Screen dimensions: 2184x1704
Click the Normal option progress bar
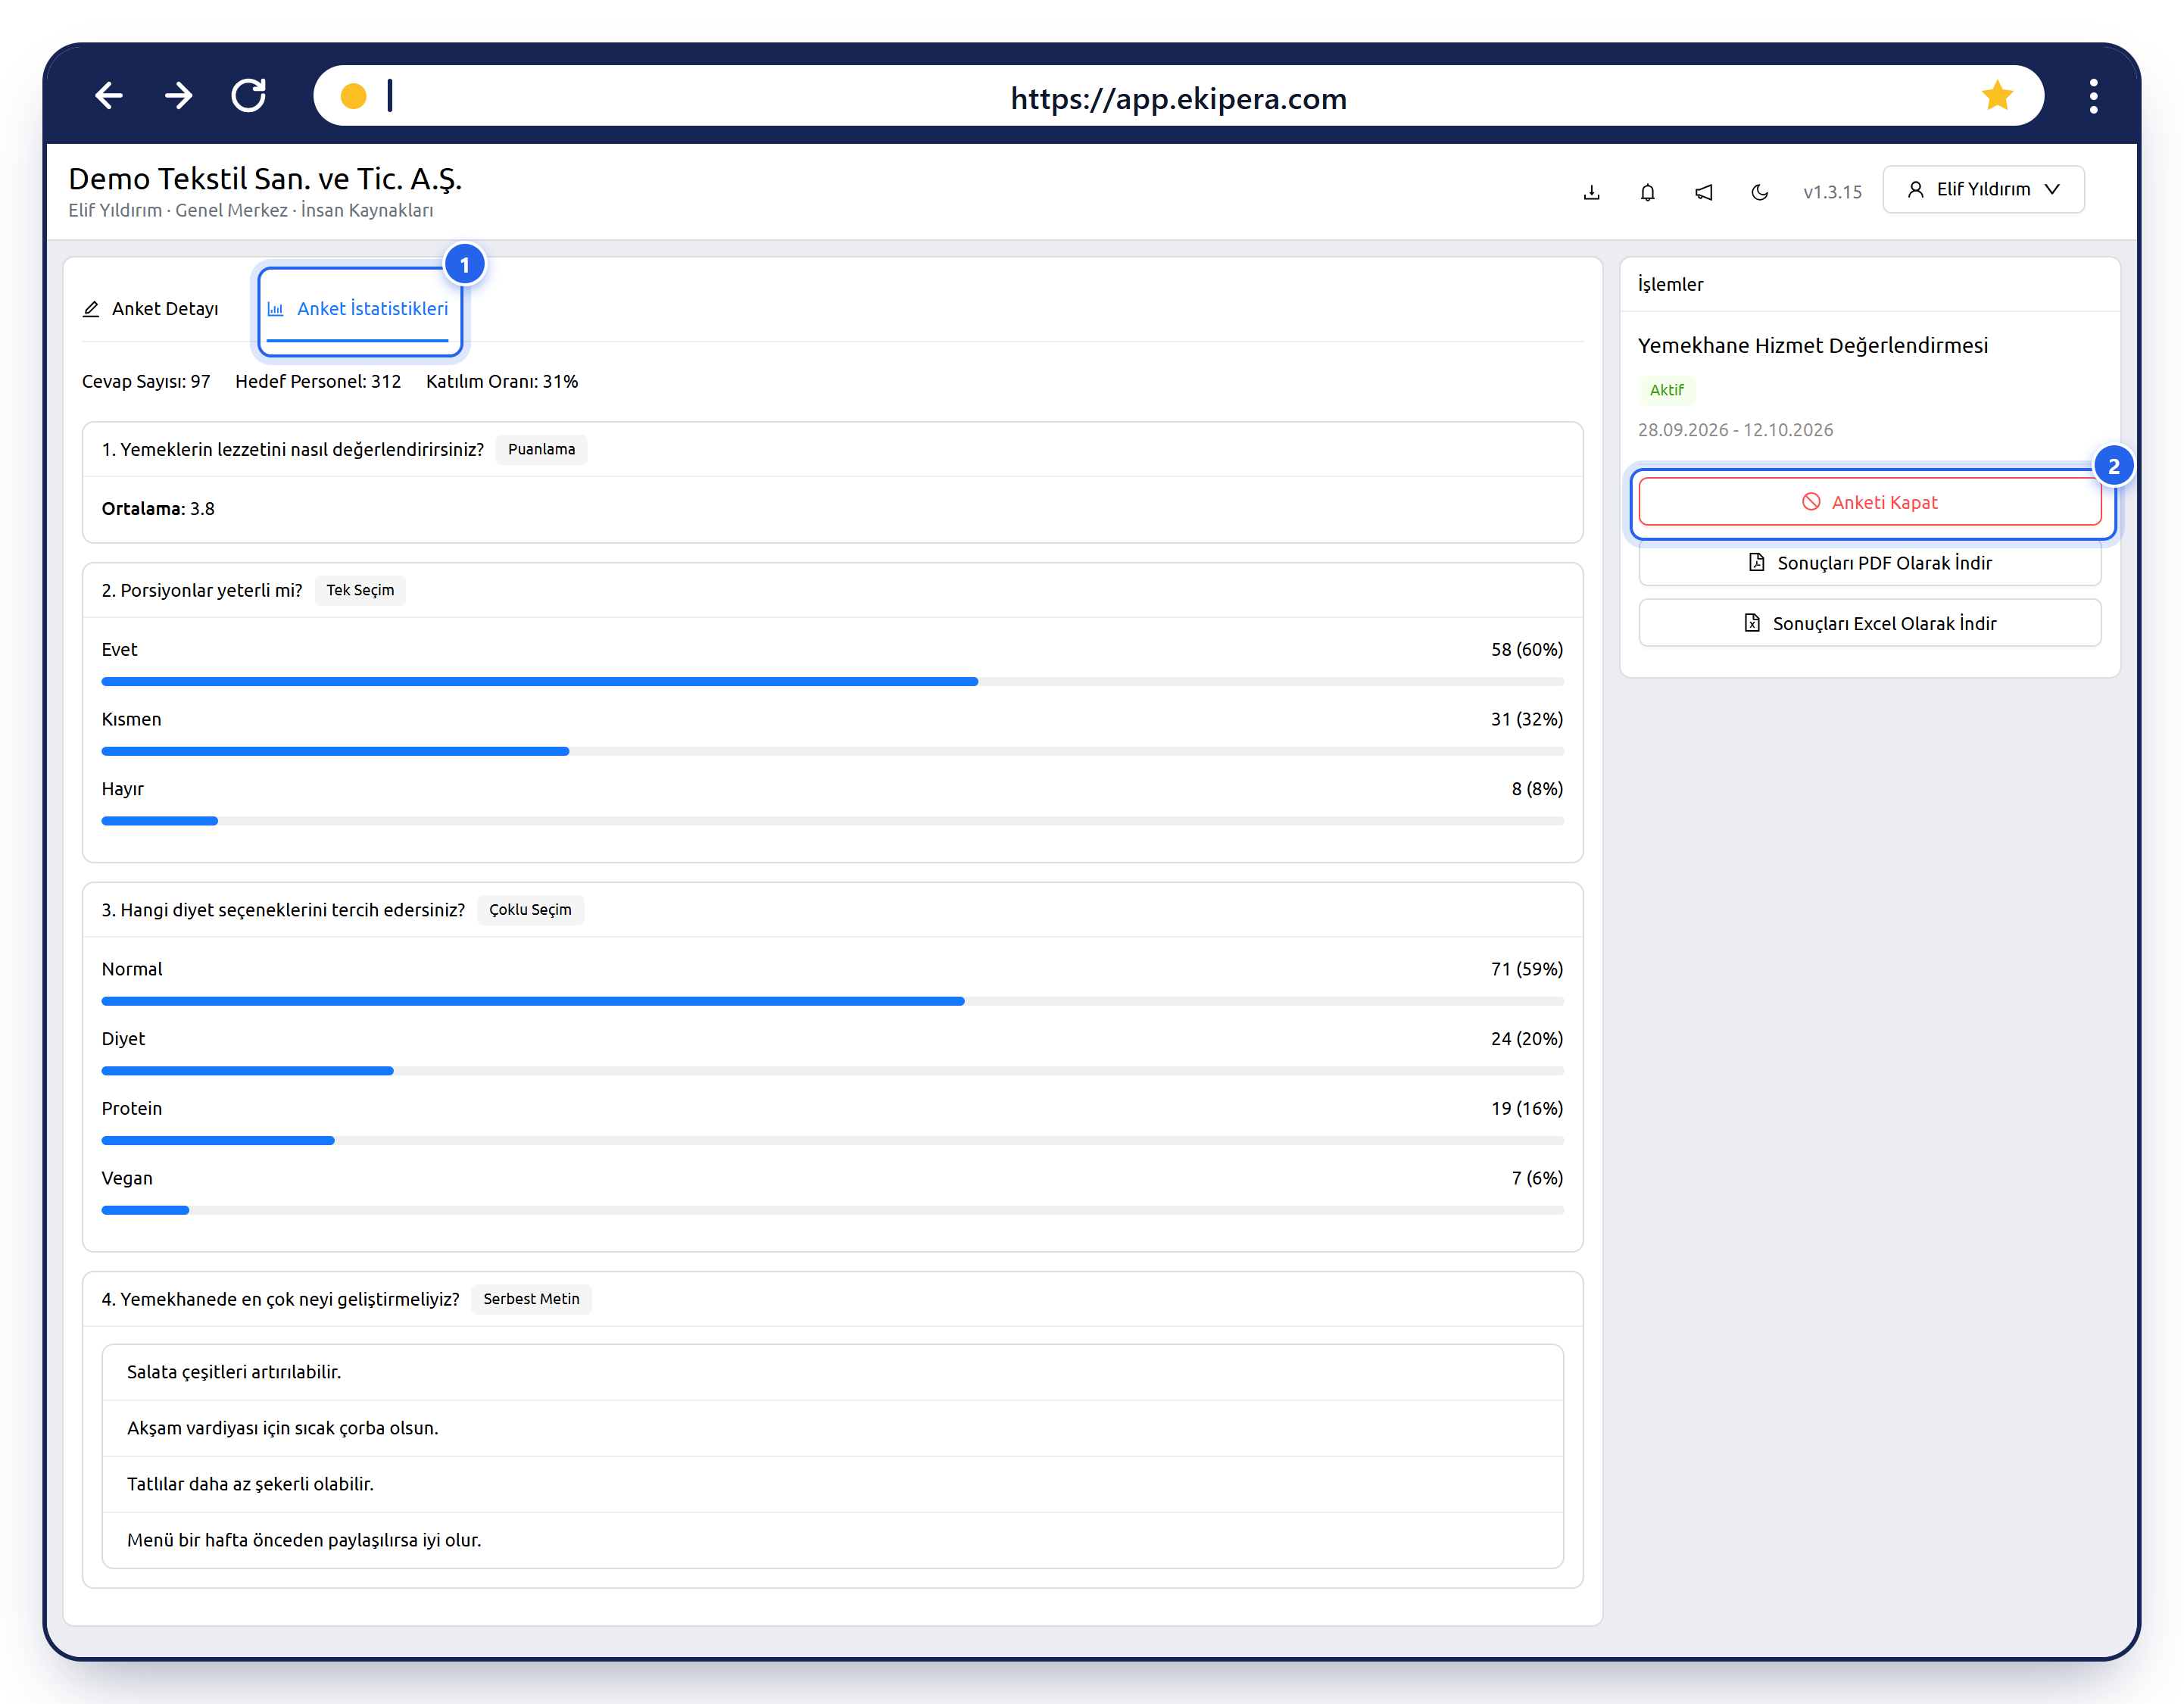(832, 1001)
